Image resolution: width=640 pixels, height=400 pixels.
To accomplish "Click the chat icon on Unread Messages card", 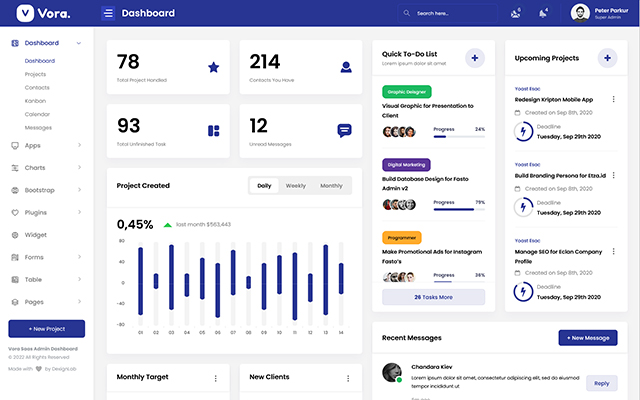I will 344,130.
